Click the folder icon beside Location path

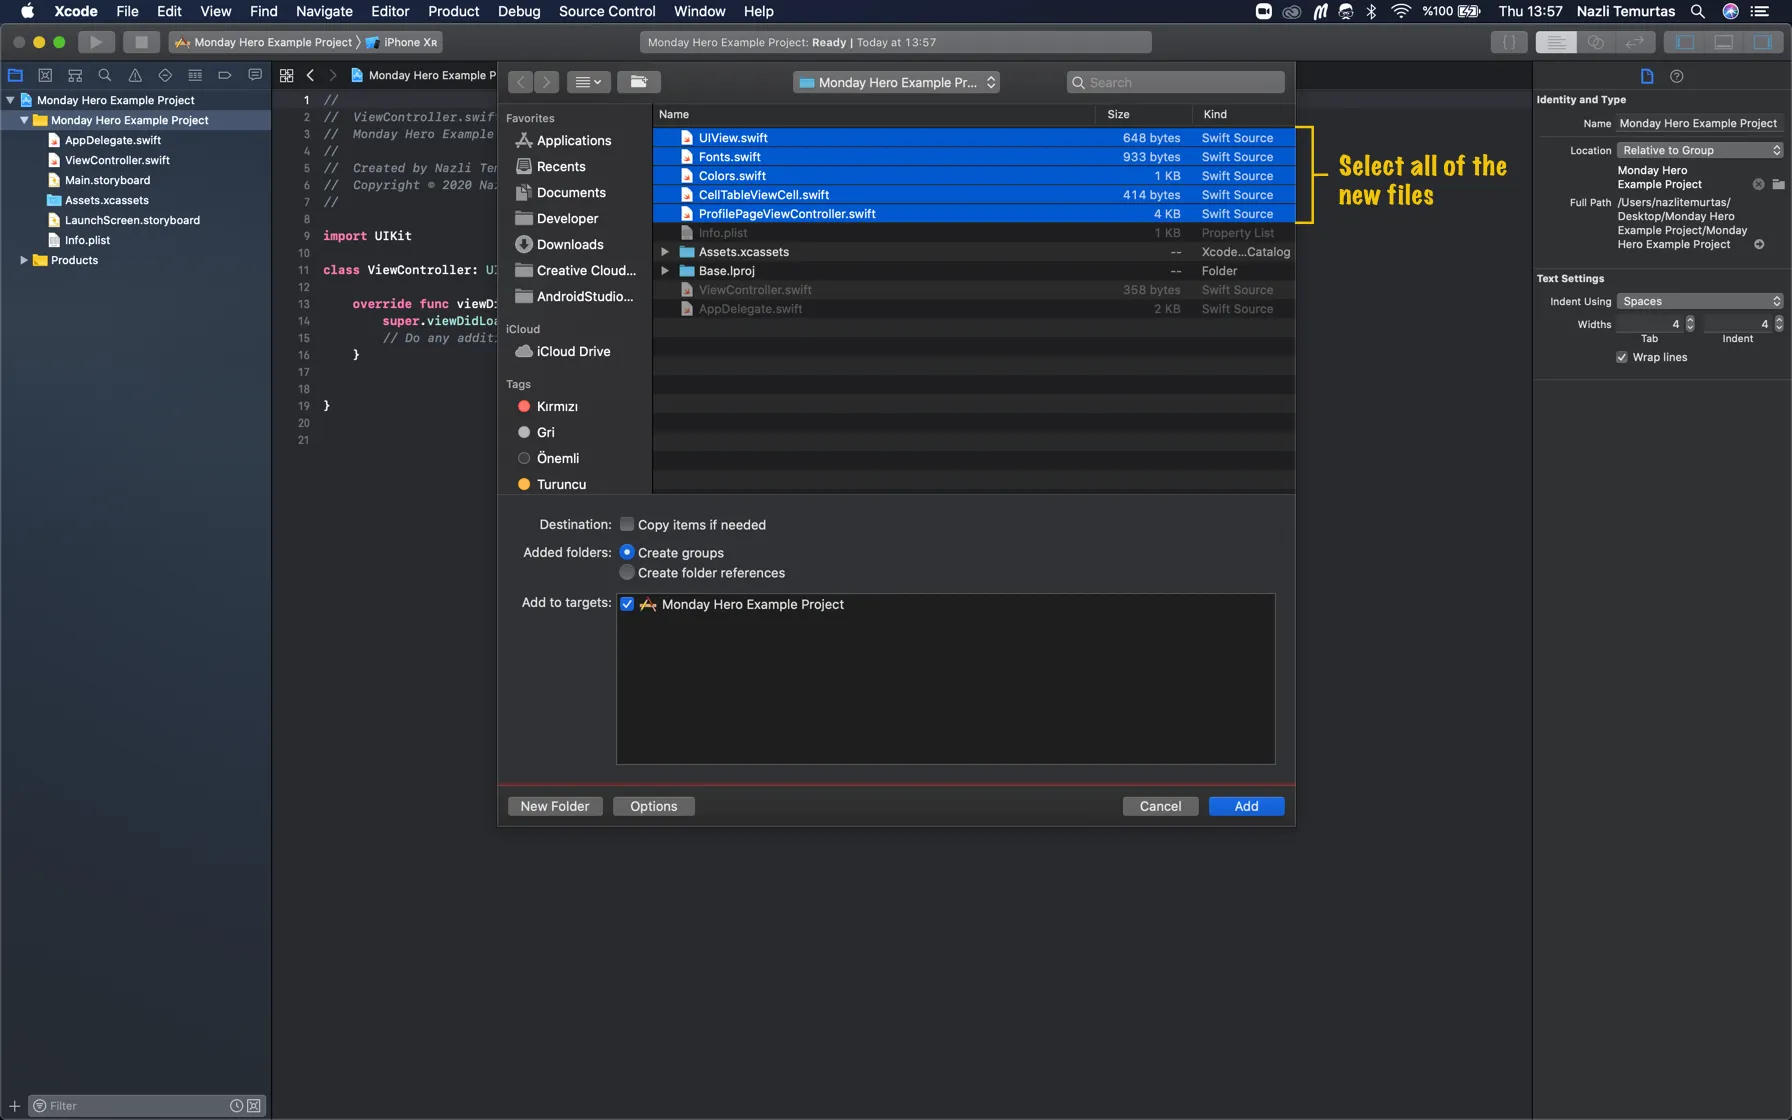click(x=1778, y=184)
